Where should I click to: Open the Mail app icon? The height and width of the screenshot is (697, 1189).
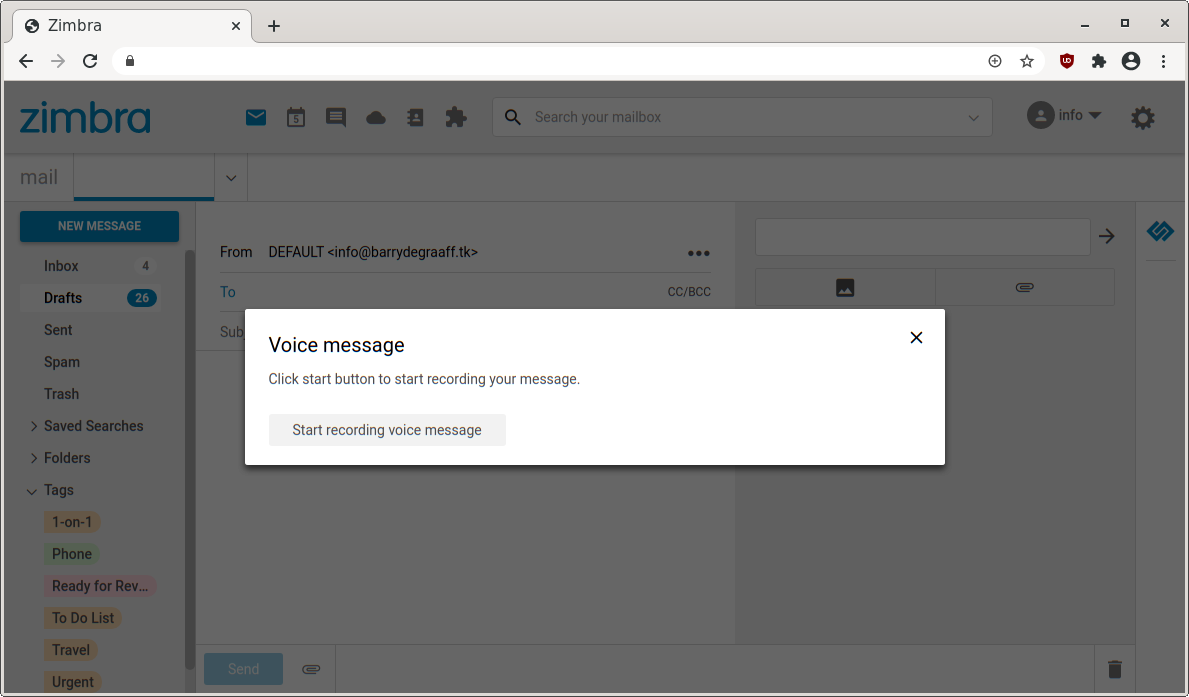click(256, 118)
